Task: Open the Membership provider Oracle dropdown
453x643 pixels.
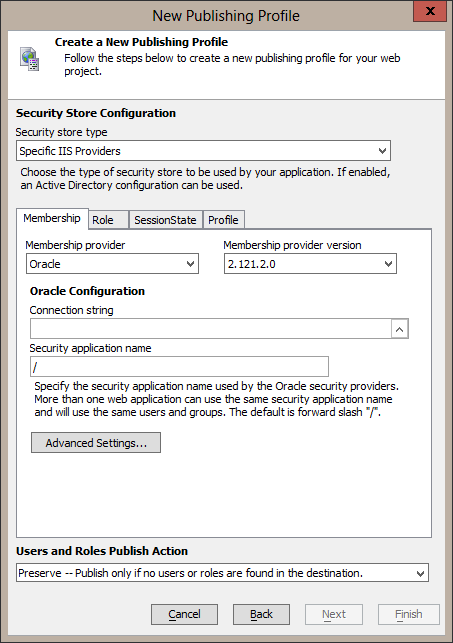Action: 112,264
